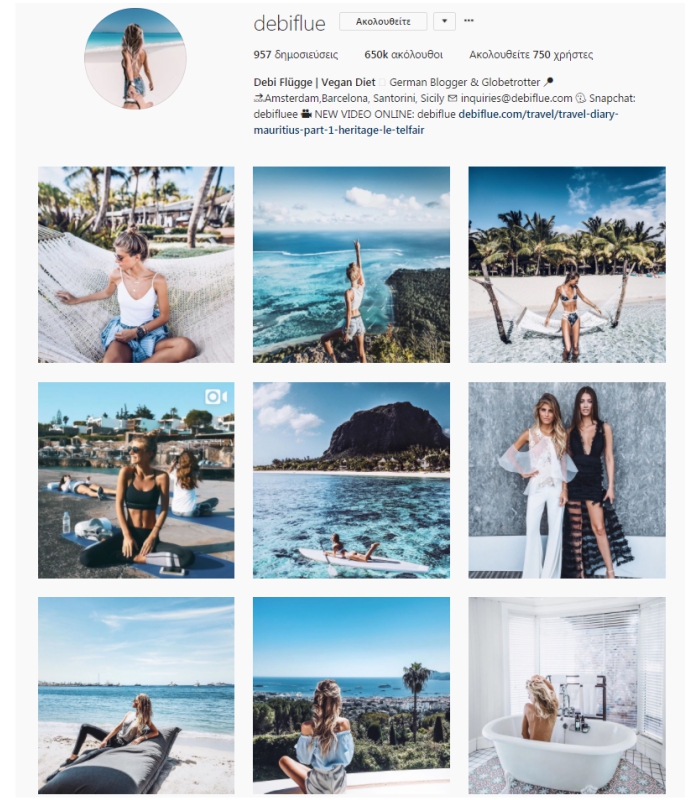Click the video camera icon on post
The image size is (700, 800).
[x=216, y=396]
